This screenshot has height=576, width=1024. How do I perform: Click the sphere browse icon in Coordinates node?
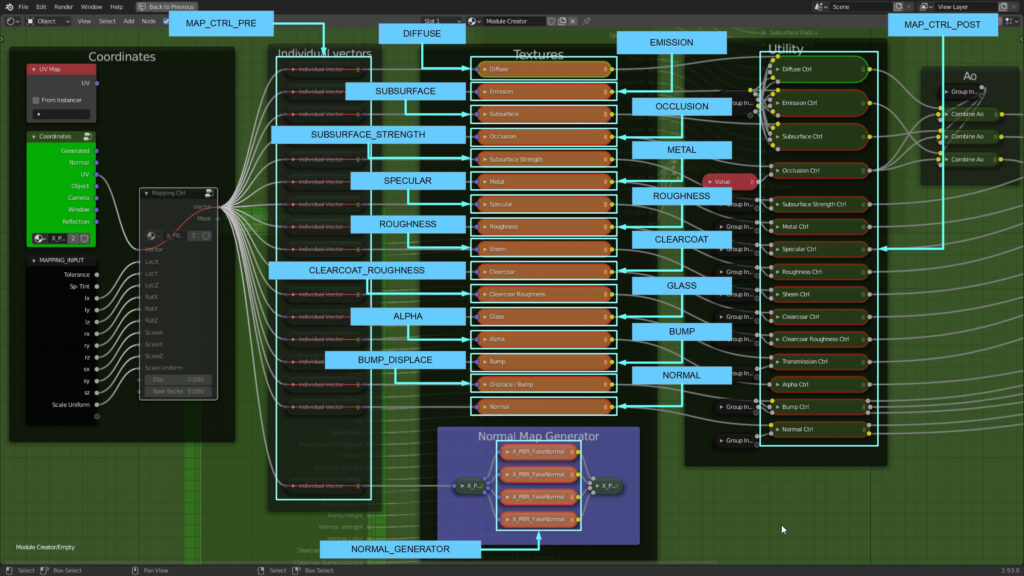tap(39, 238)
